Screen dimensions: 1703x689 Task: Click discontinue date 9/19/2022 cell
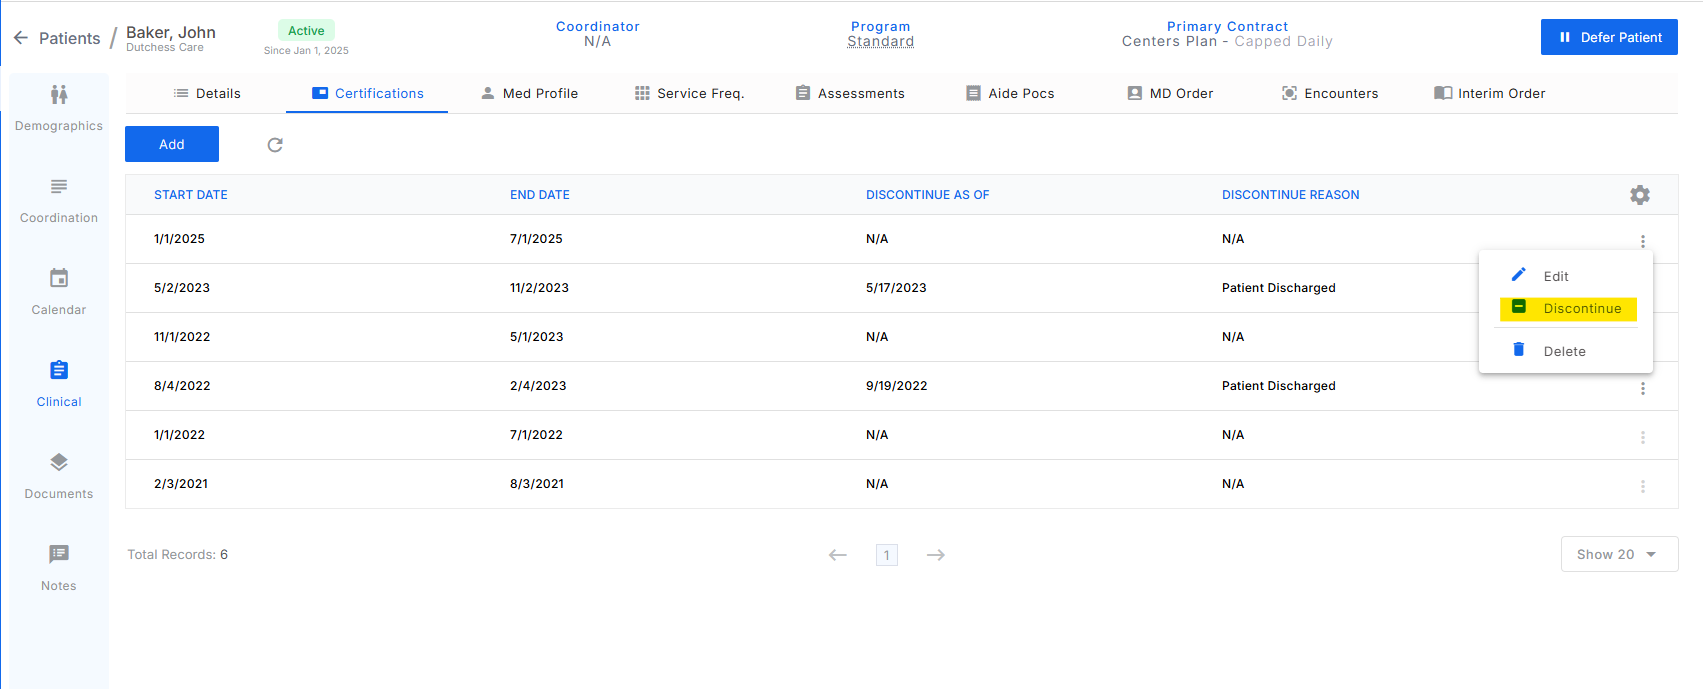[x=897, y=386]
